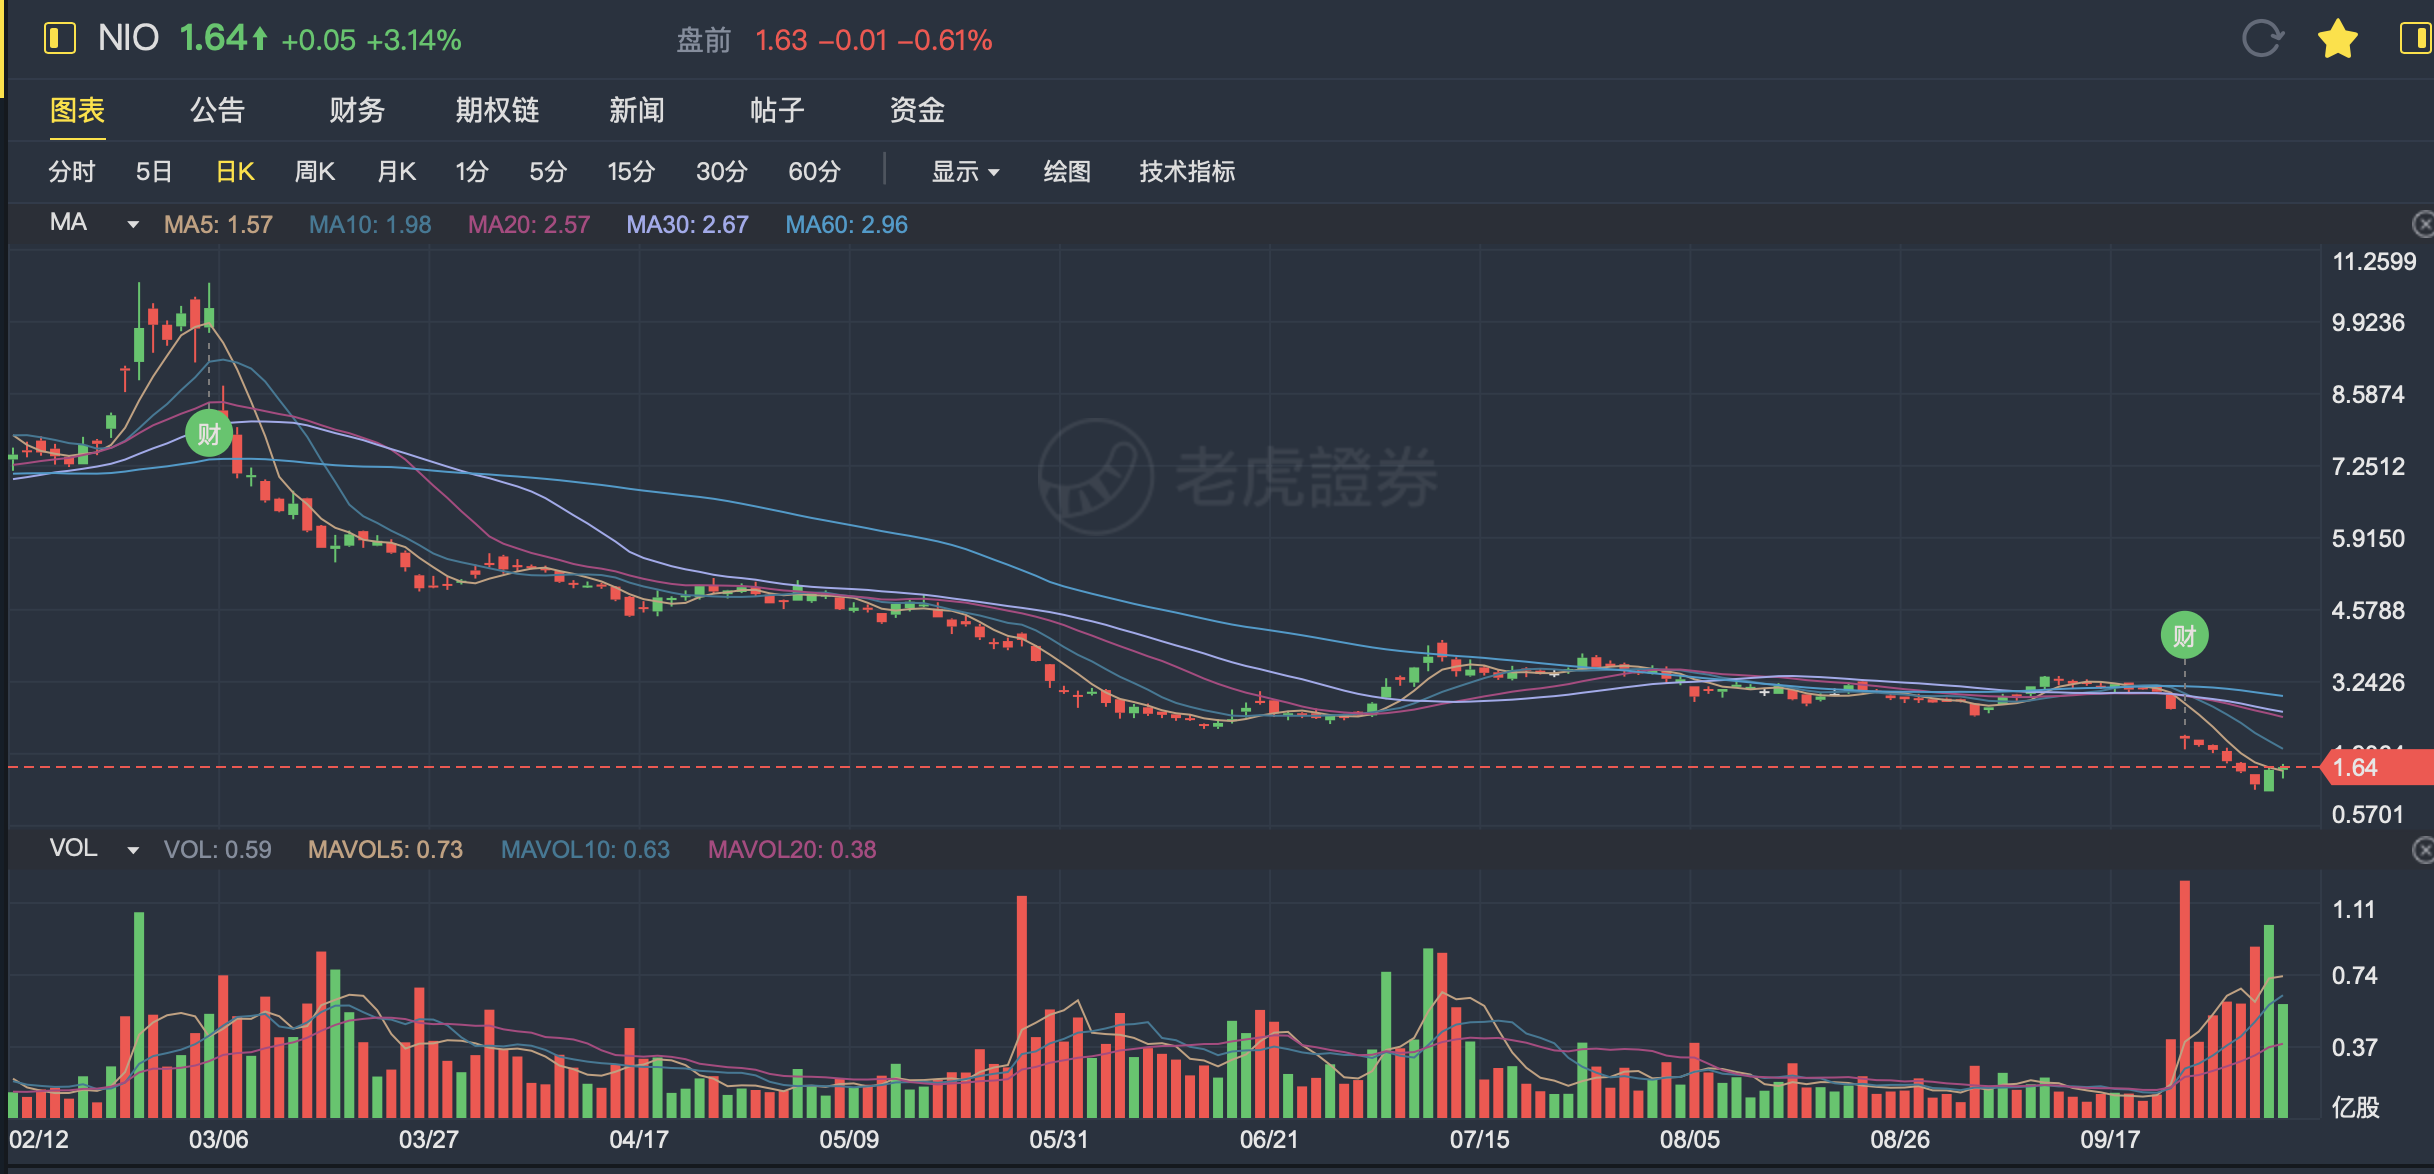Open 技术指标 technical indicators
This screenshot has height=1174, width=2434.
tap(1187, 172)
